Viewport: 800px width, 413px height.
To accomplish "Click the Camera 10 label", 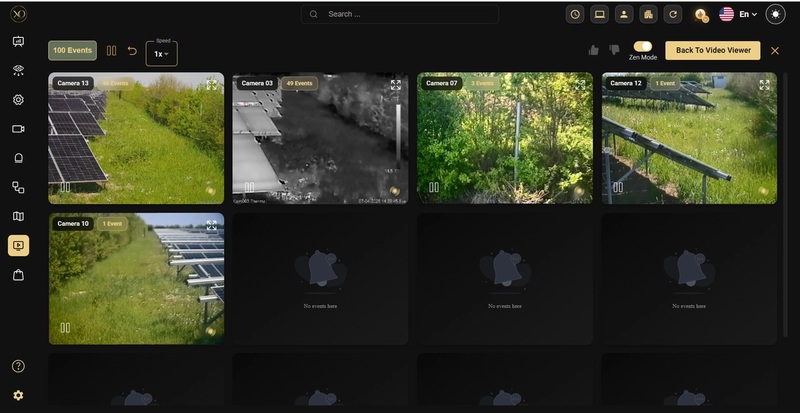I will point(72,224).
